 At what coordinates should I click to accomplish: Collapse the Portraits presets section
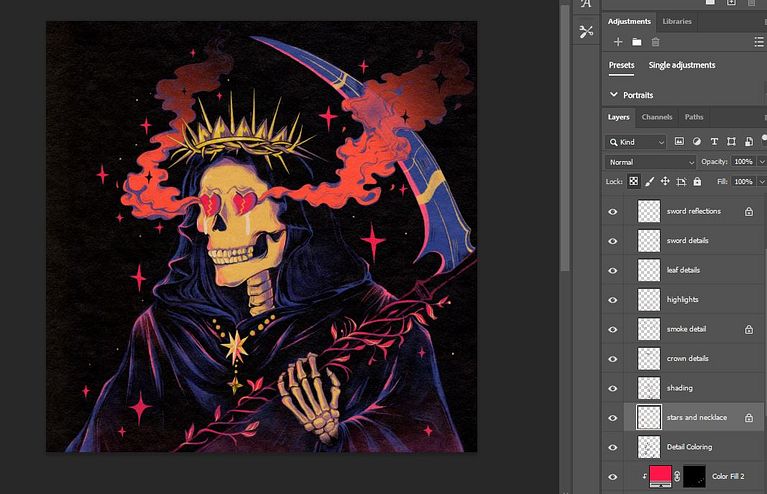point(614,95)
